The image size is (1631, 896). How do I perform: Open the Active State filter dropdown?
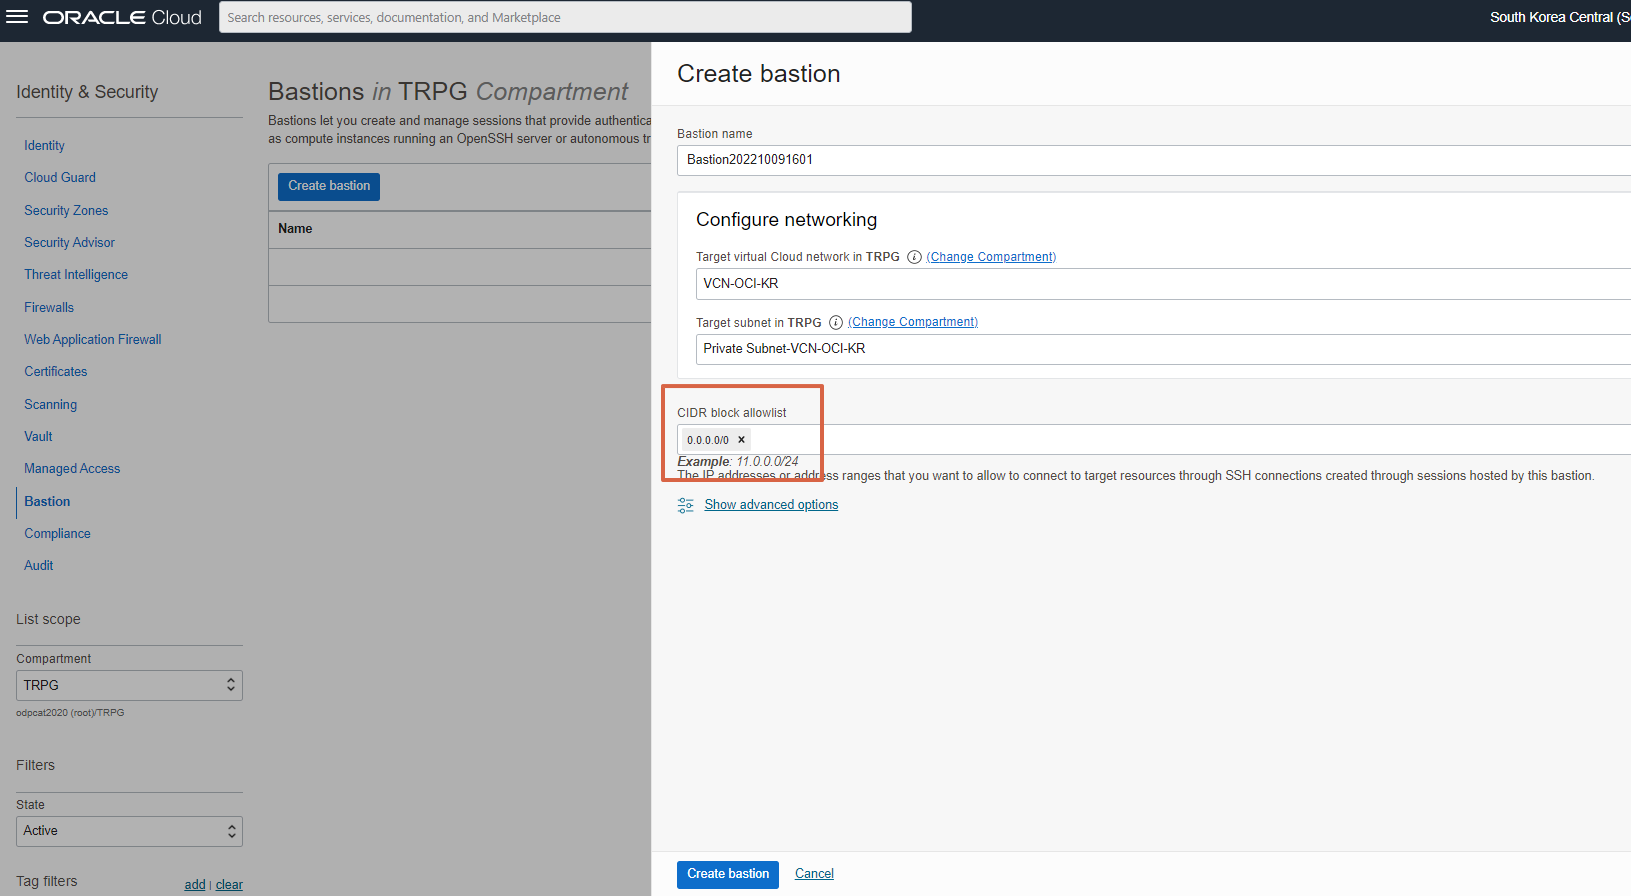[129, 831]
